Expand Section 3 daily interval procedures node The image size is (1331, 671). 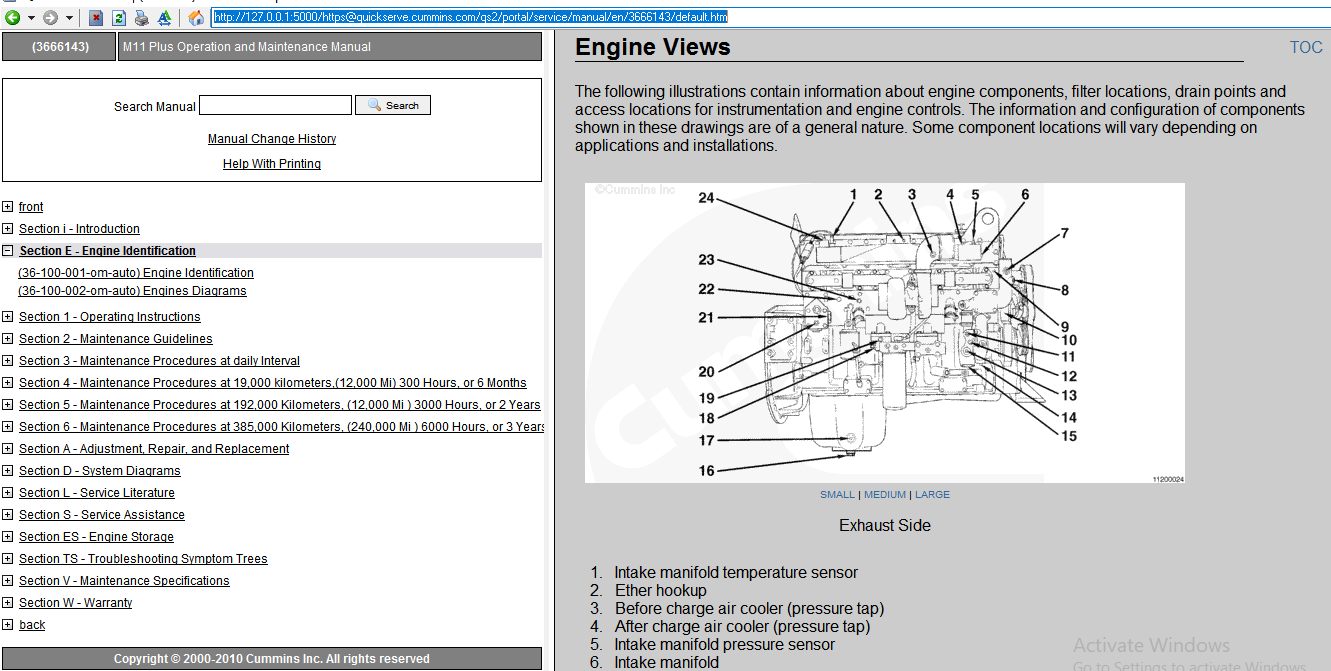click(8, 361)
